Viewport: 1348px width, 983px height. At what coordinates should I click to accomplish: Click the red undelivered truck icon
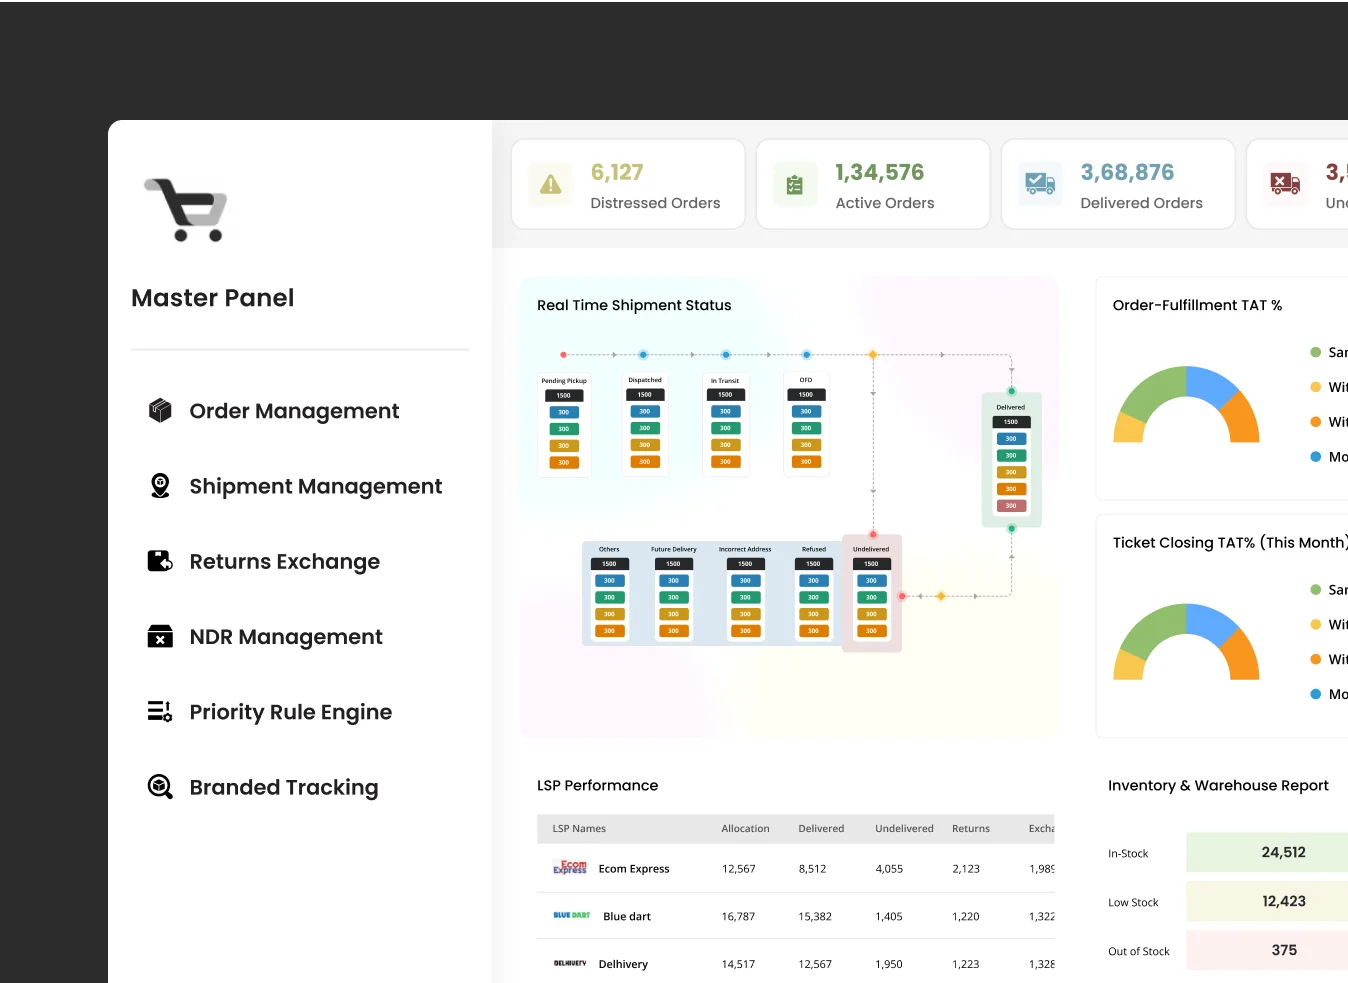coord(1285,184)
